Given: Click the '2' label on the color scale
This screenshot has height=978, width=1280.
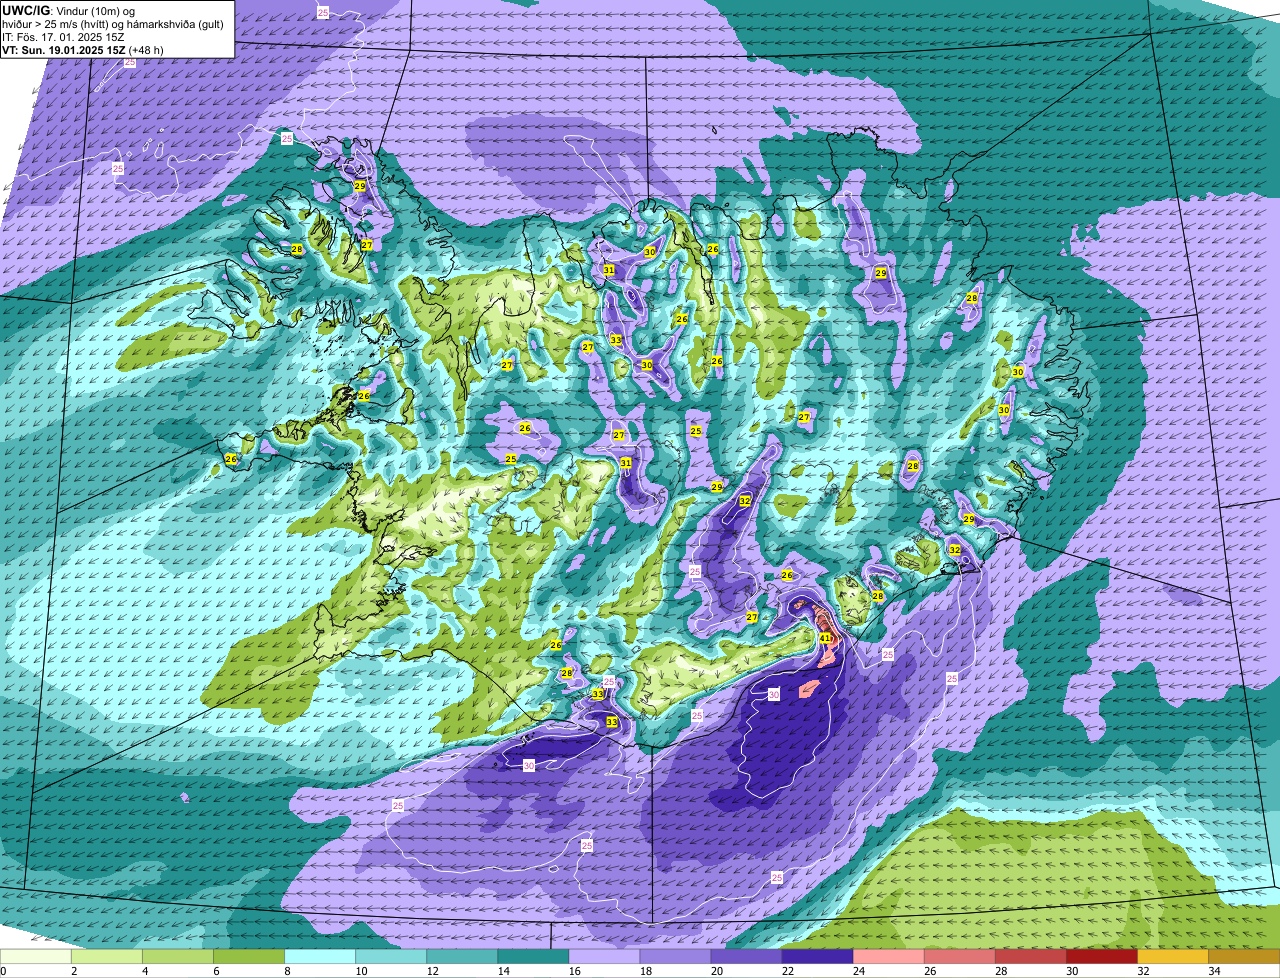Looking at the screenshot, I should (x=74, y=971).
